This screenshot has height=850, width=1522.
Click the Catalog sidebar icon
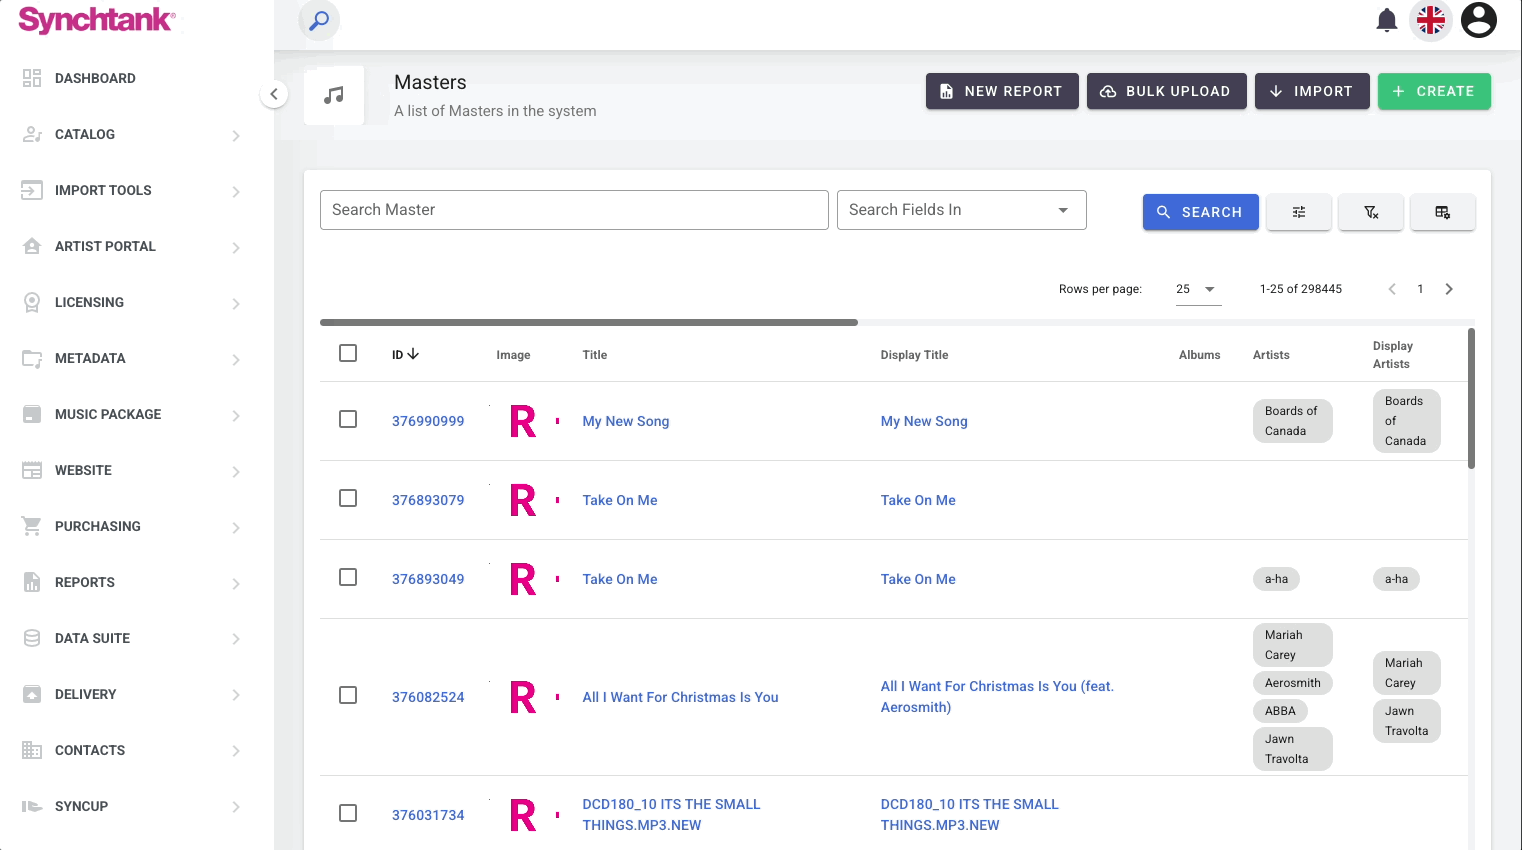32,134
